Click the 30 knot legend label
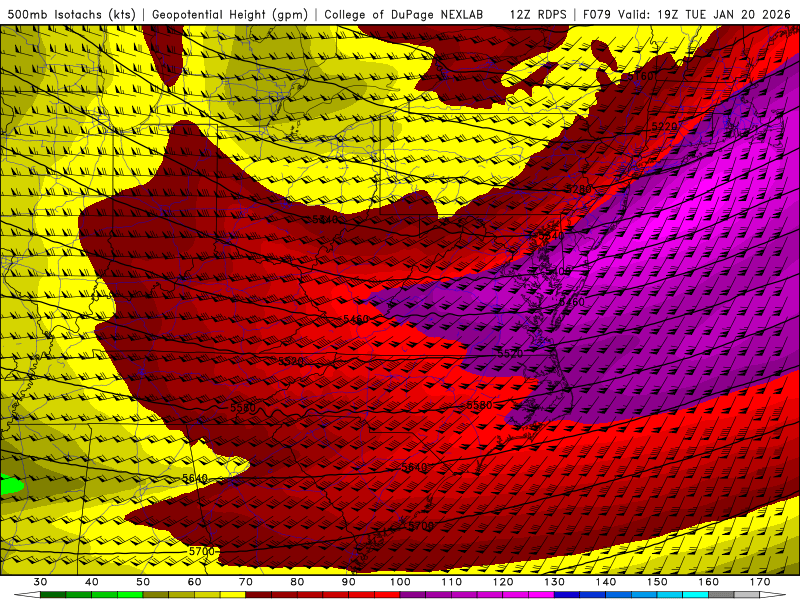The height and width of the screenshot is (600, 800). (x=40, y=582)
